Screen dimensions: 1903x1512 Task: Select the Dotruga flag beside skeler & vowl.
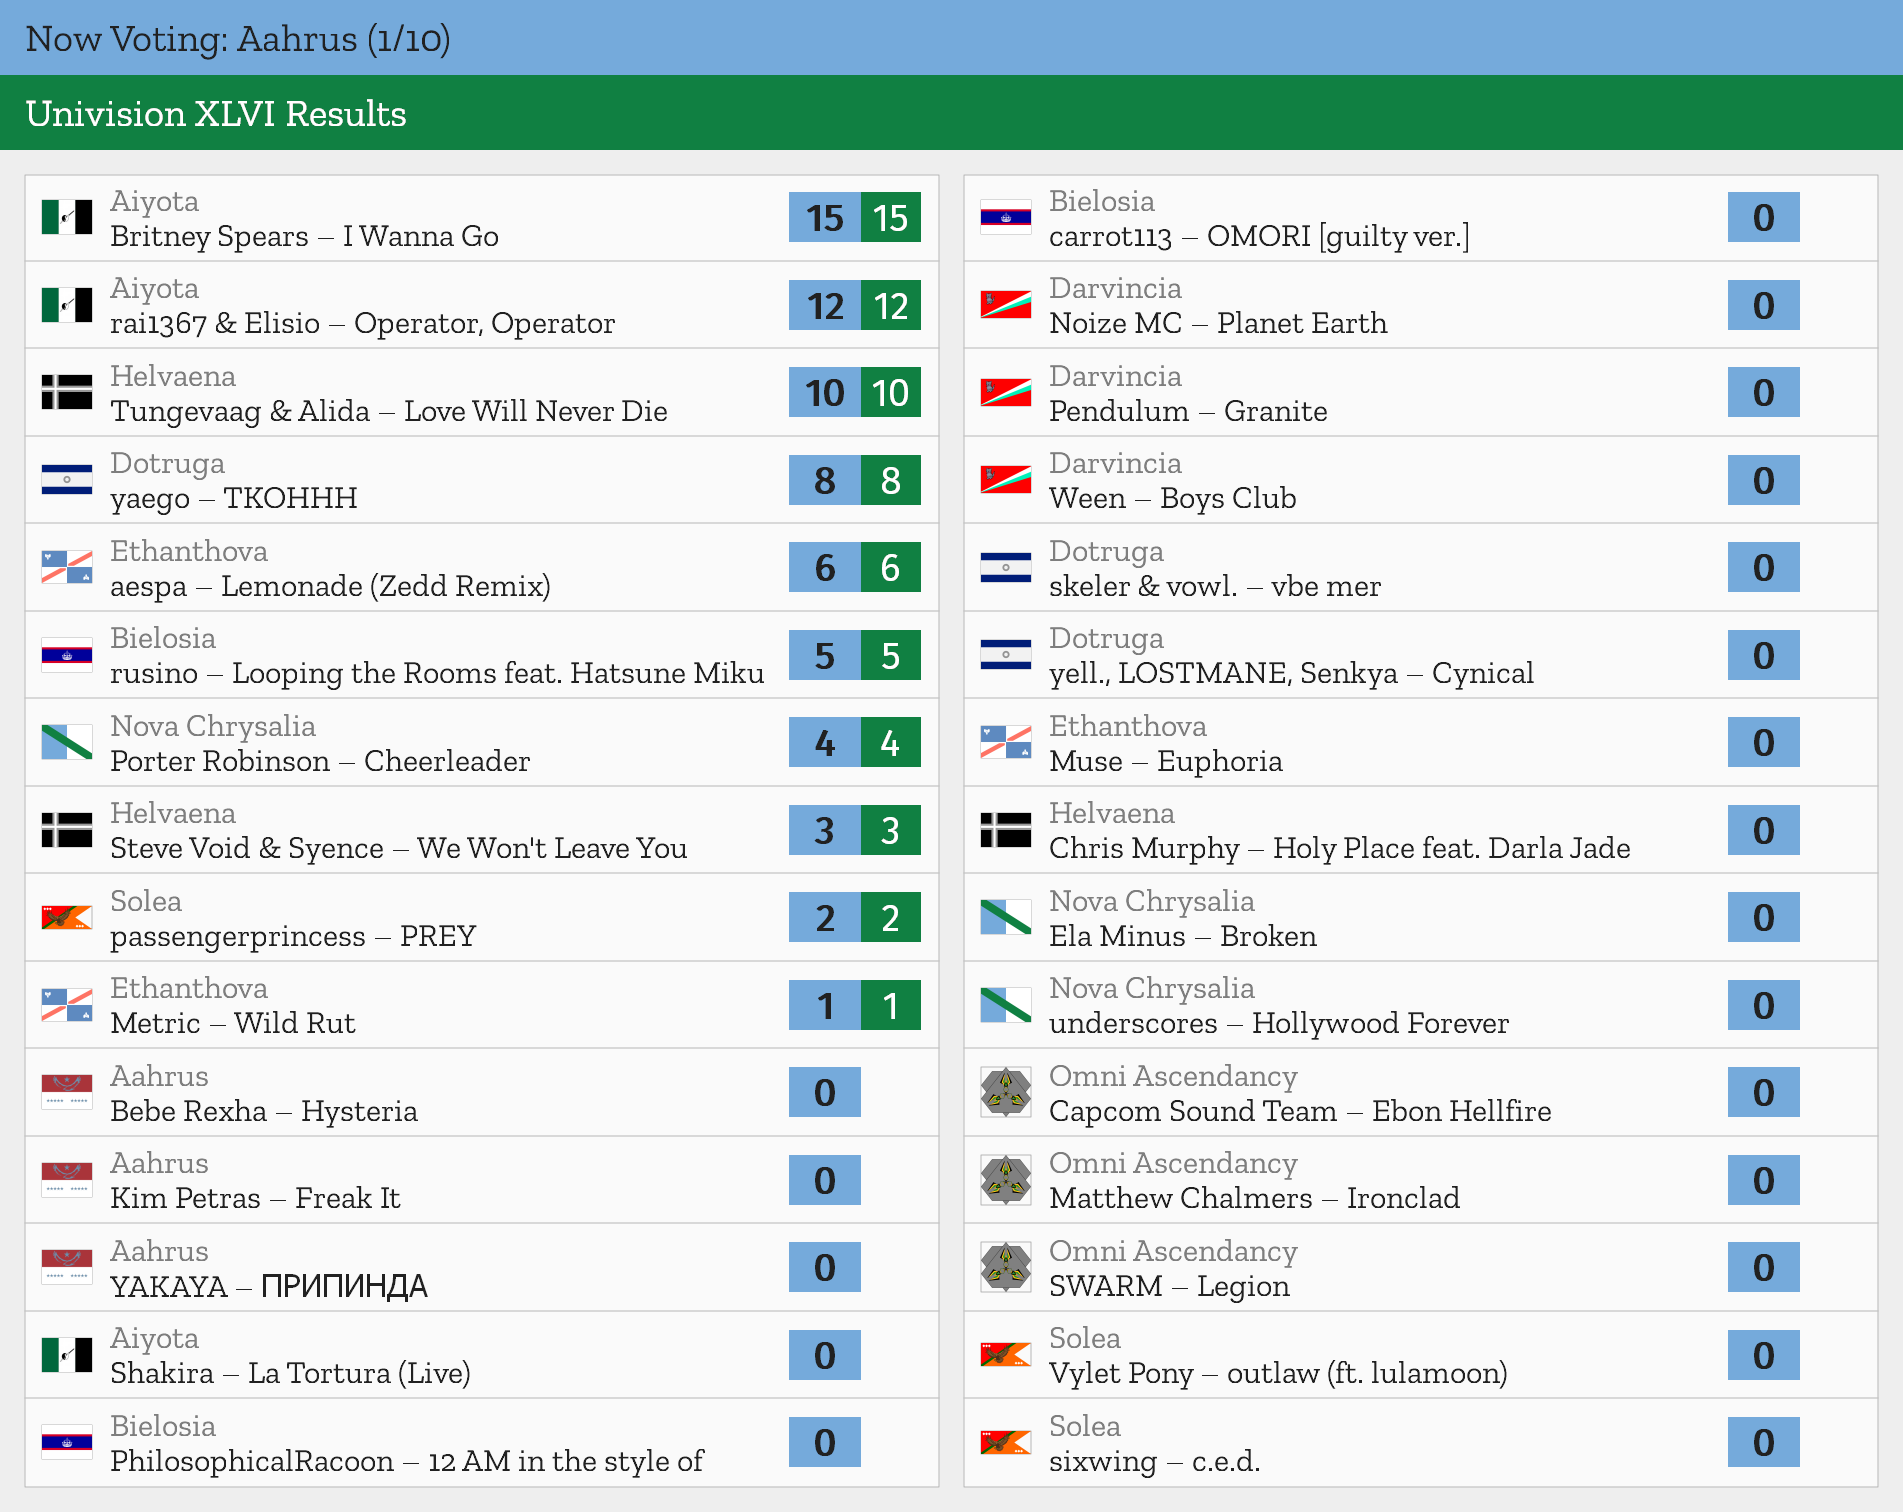[1006, 567]
